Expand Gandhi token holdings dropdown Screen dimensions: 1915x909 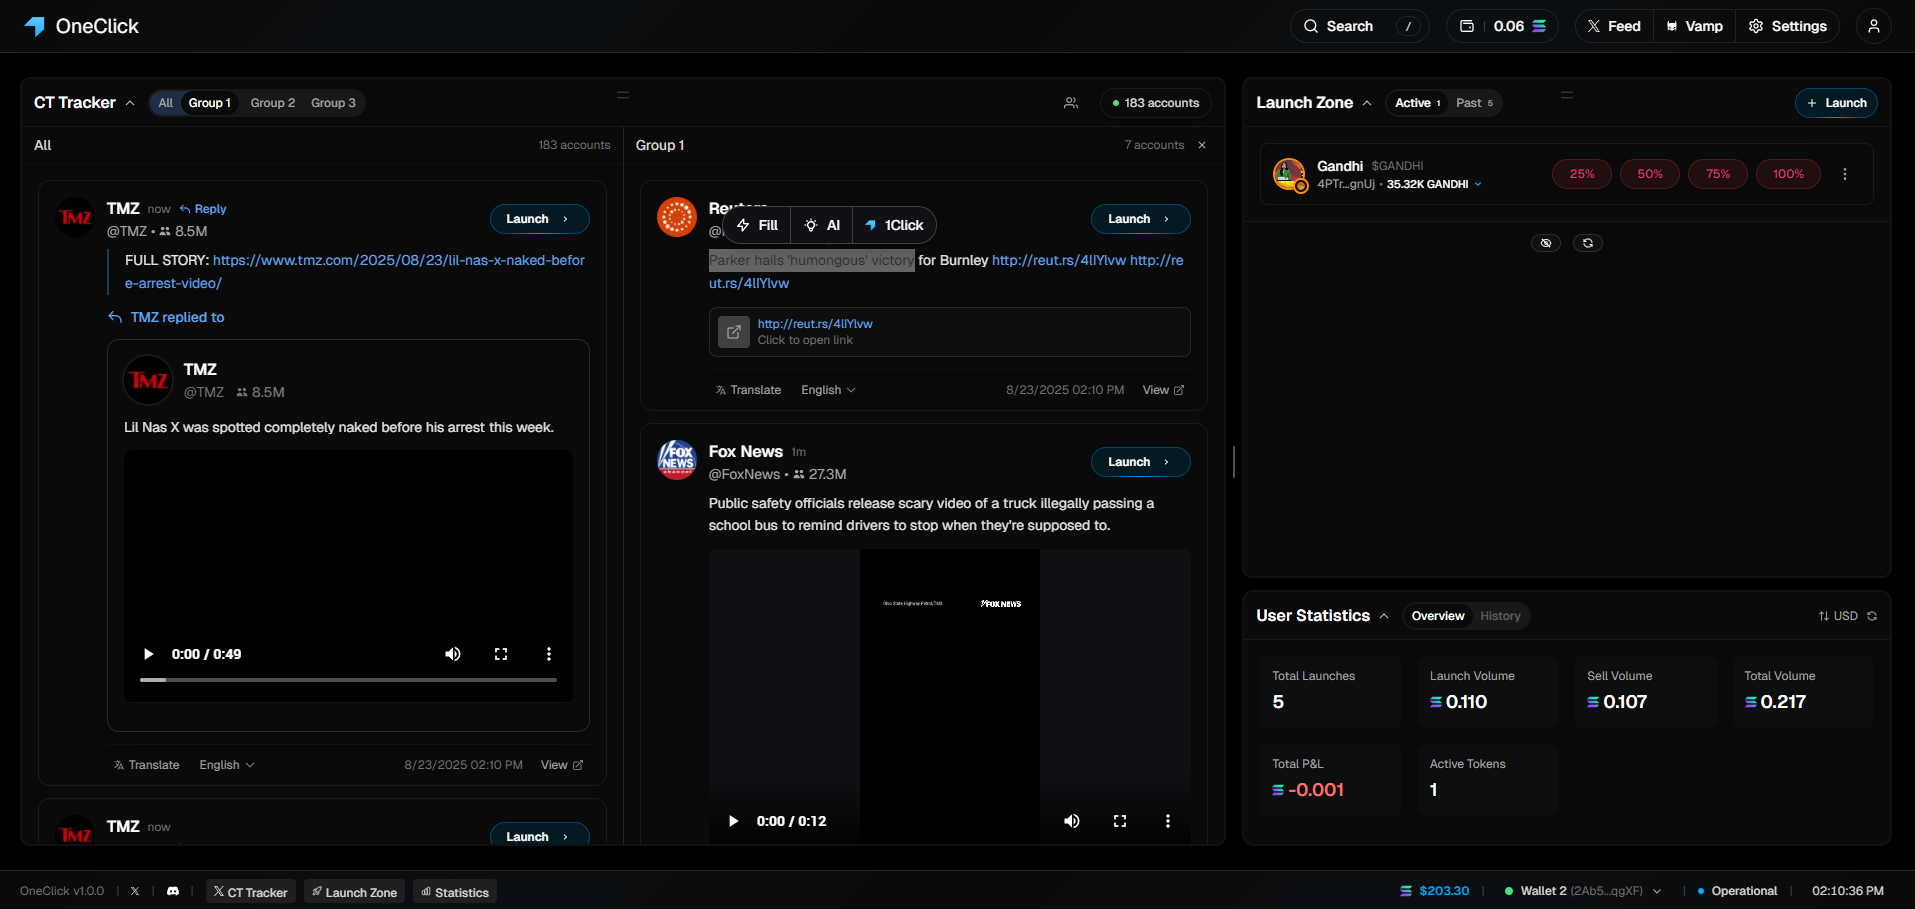pos(1478,184)
